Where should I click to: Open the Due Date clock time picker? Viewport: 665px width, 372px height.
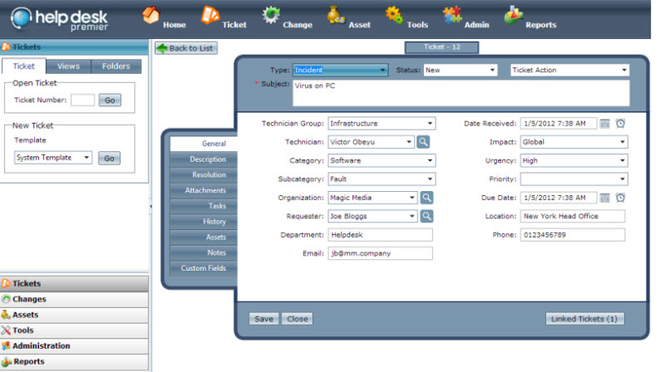point(620,198)
